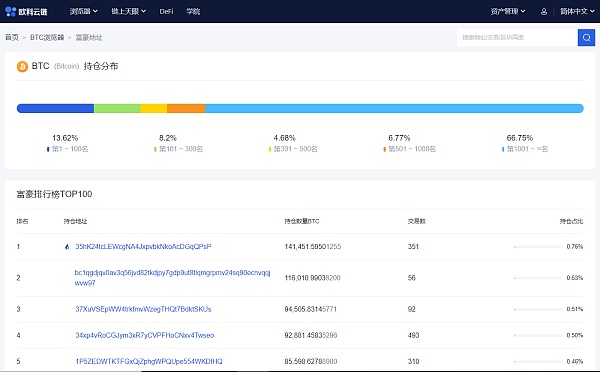Screen dimensions: 600x372
Task: Click the blue search magnifier button
Action: [x=586, y=38]
